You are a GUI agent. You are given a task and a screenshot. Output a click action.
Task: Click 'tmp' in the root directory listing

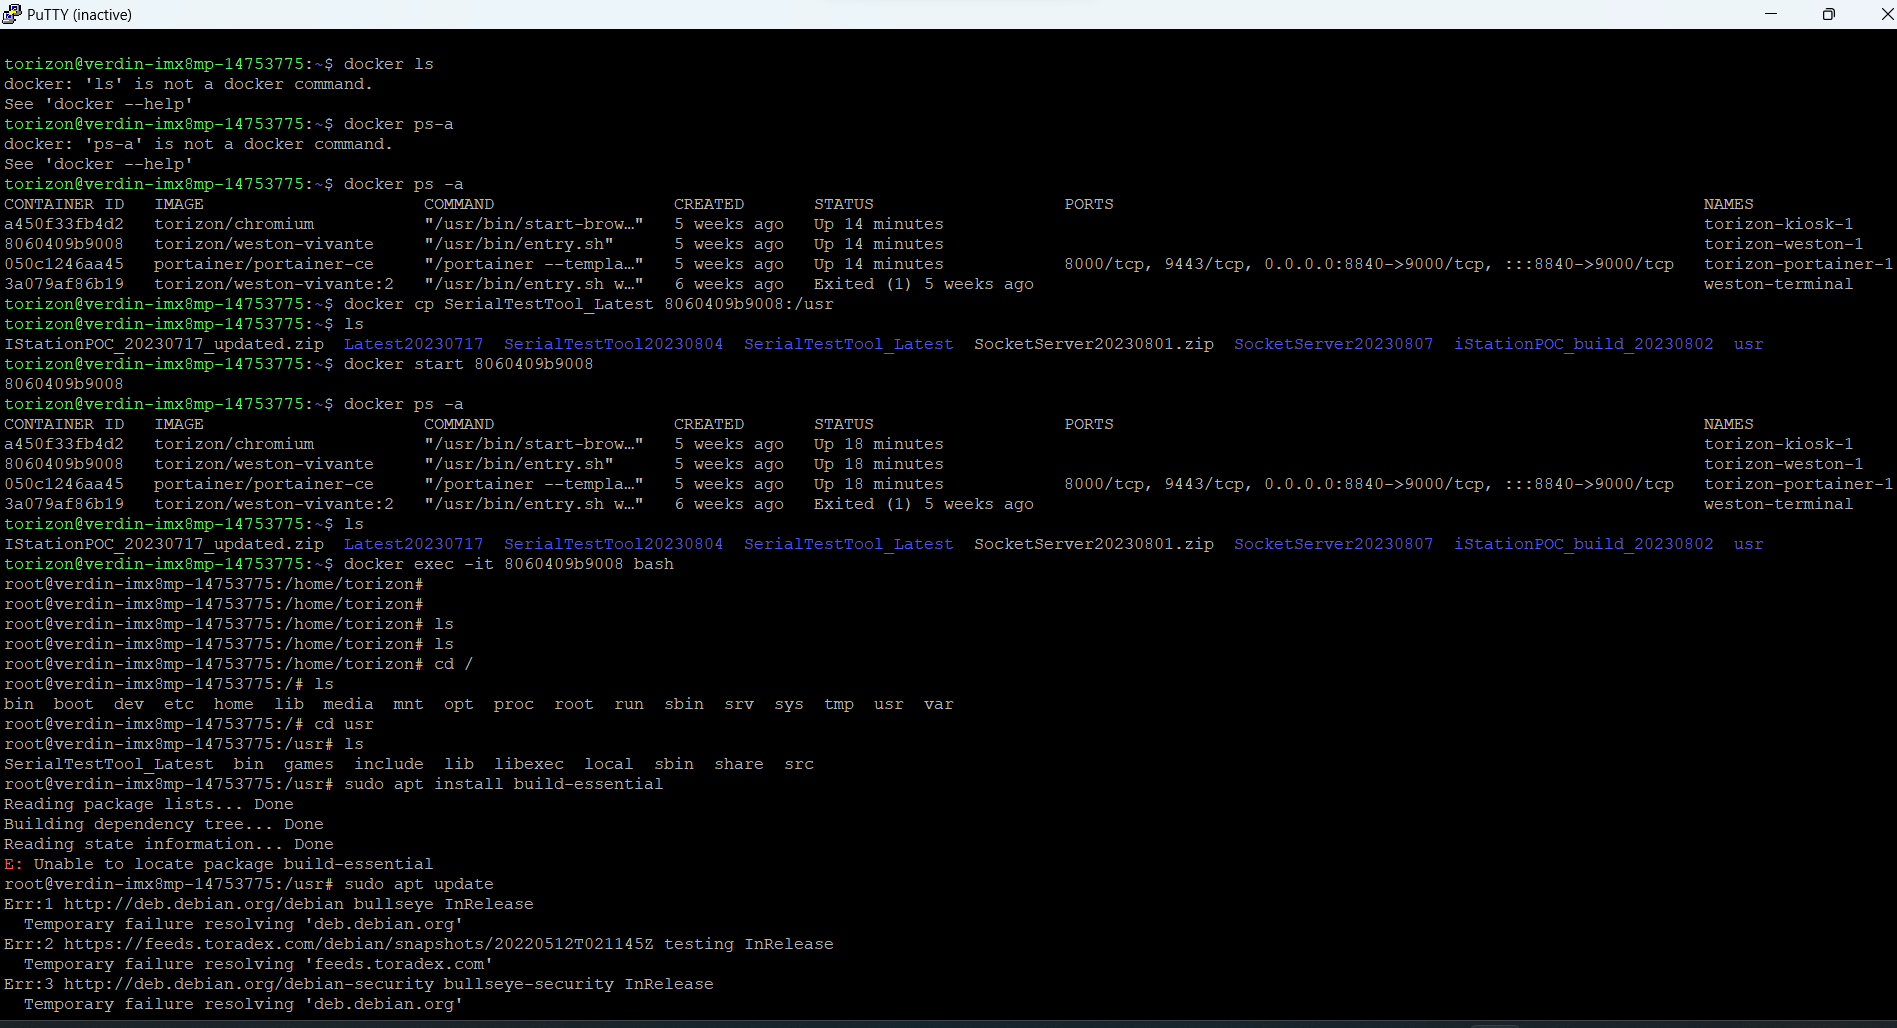[x=839, y=704]
